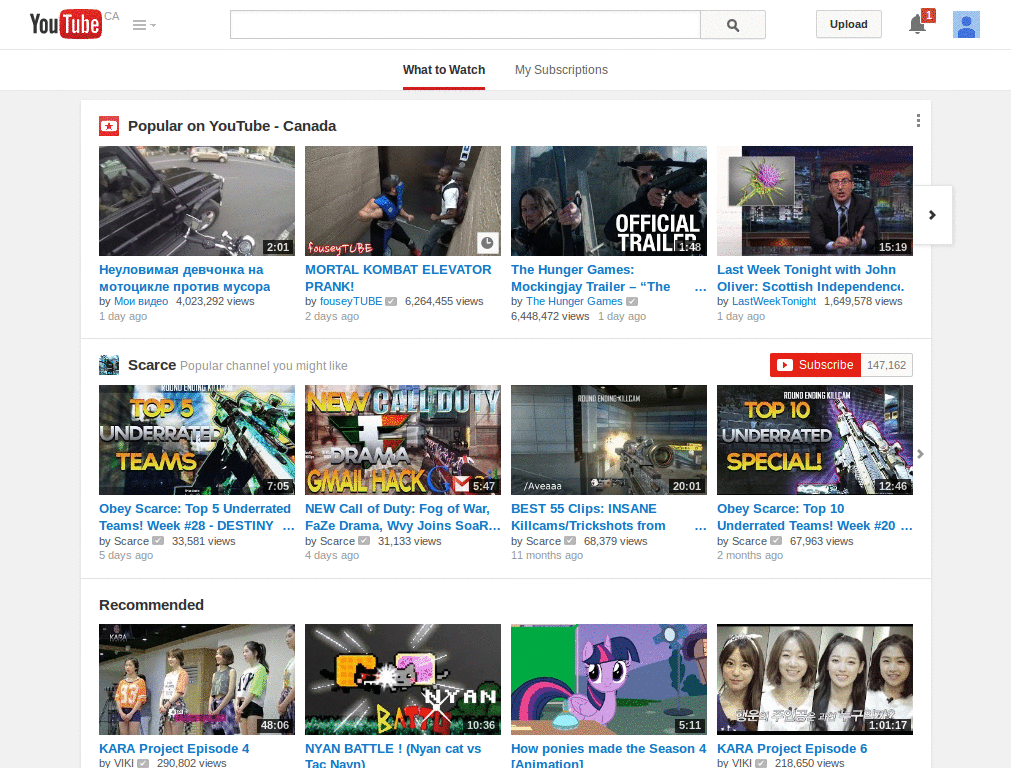
Task: Open the ponies Season 4 animation thumbnail
Action: coord(609,680)
